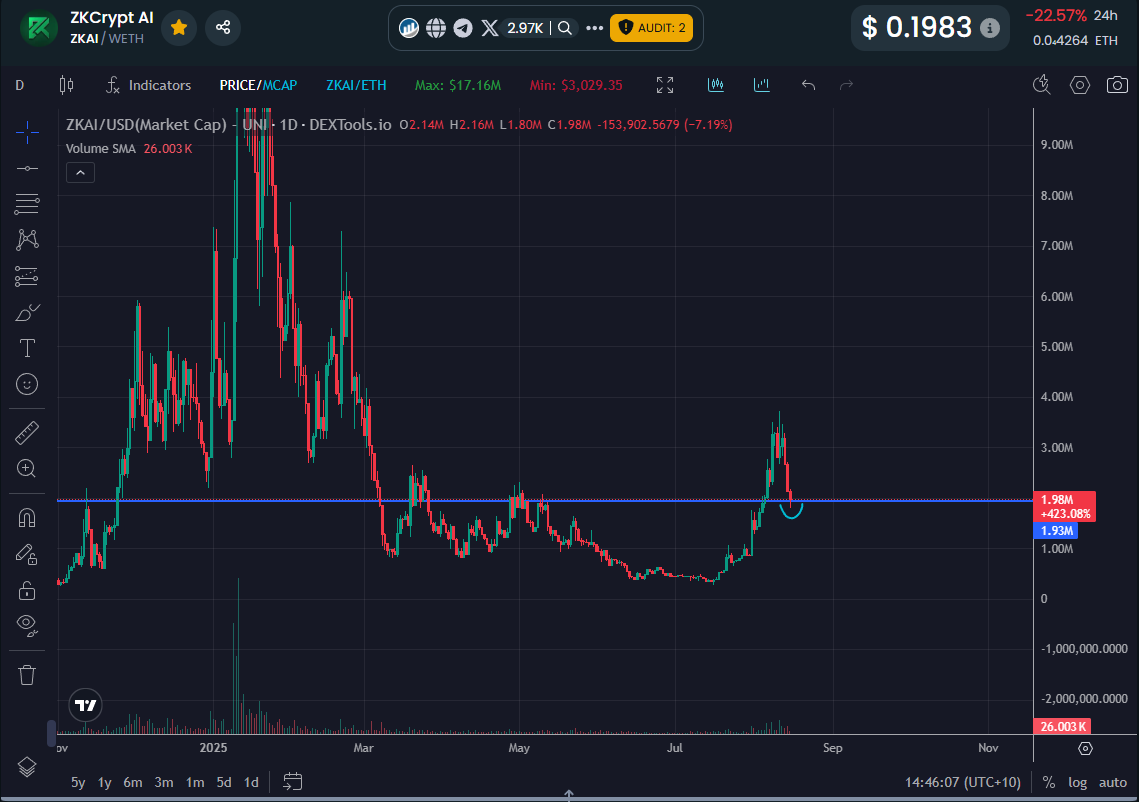Switch to the ZKAI/ETH chart tab
This screenshot has height=802, width=1139.
click(x=356, y=86)
